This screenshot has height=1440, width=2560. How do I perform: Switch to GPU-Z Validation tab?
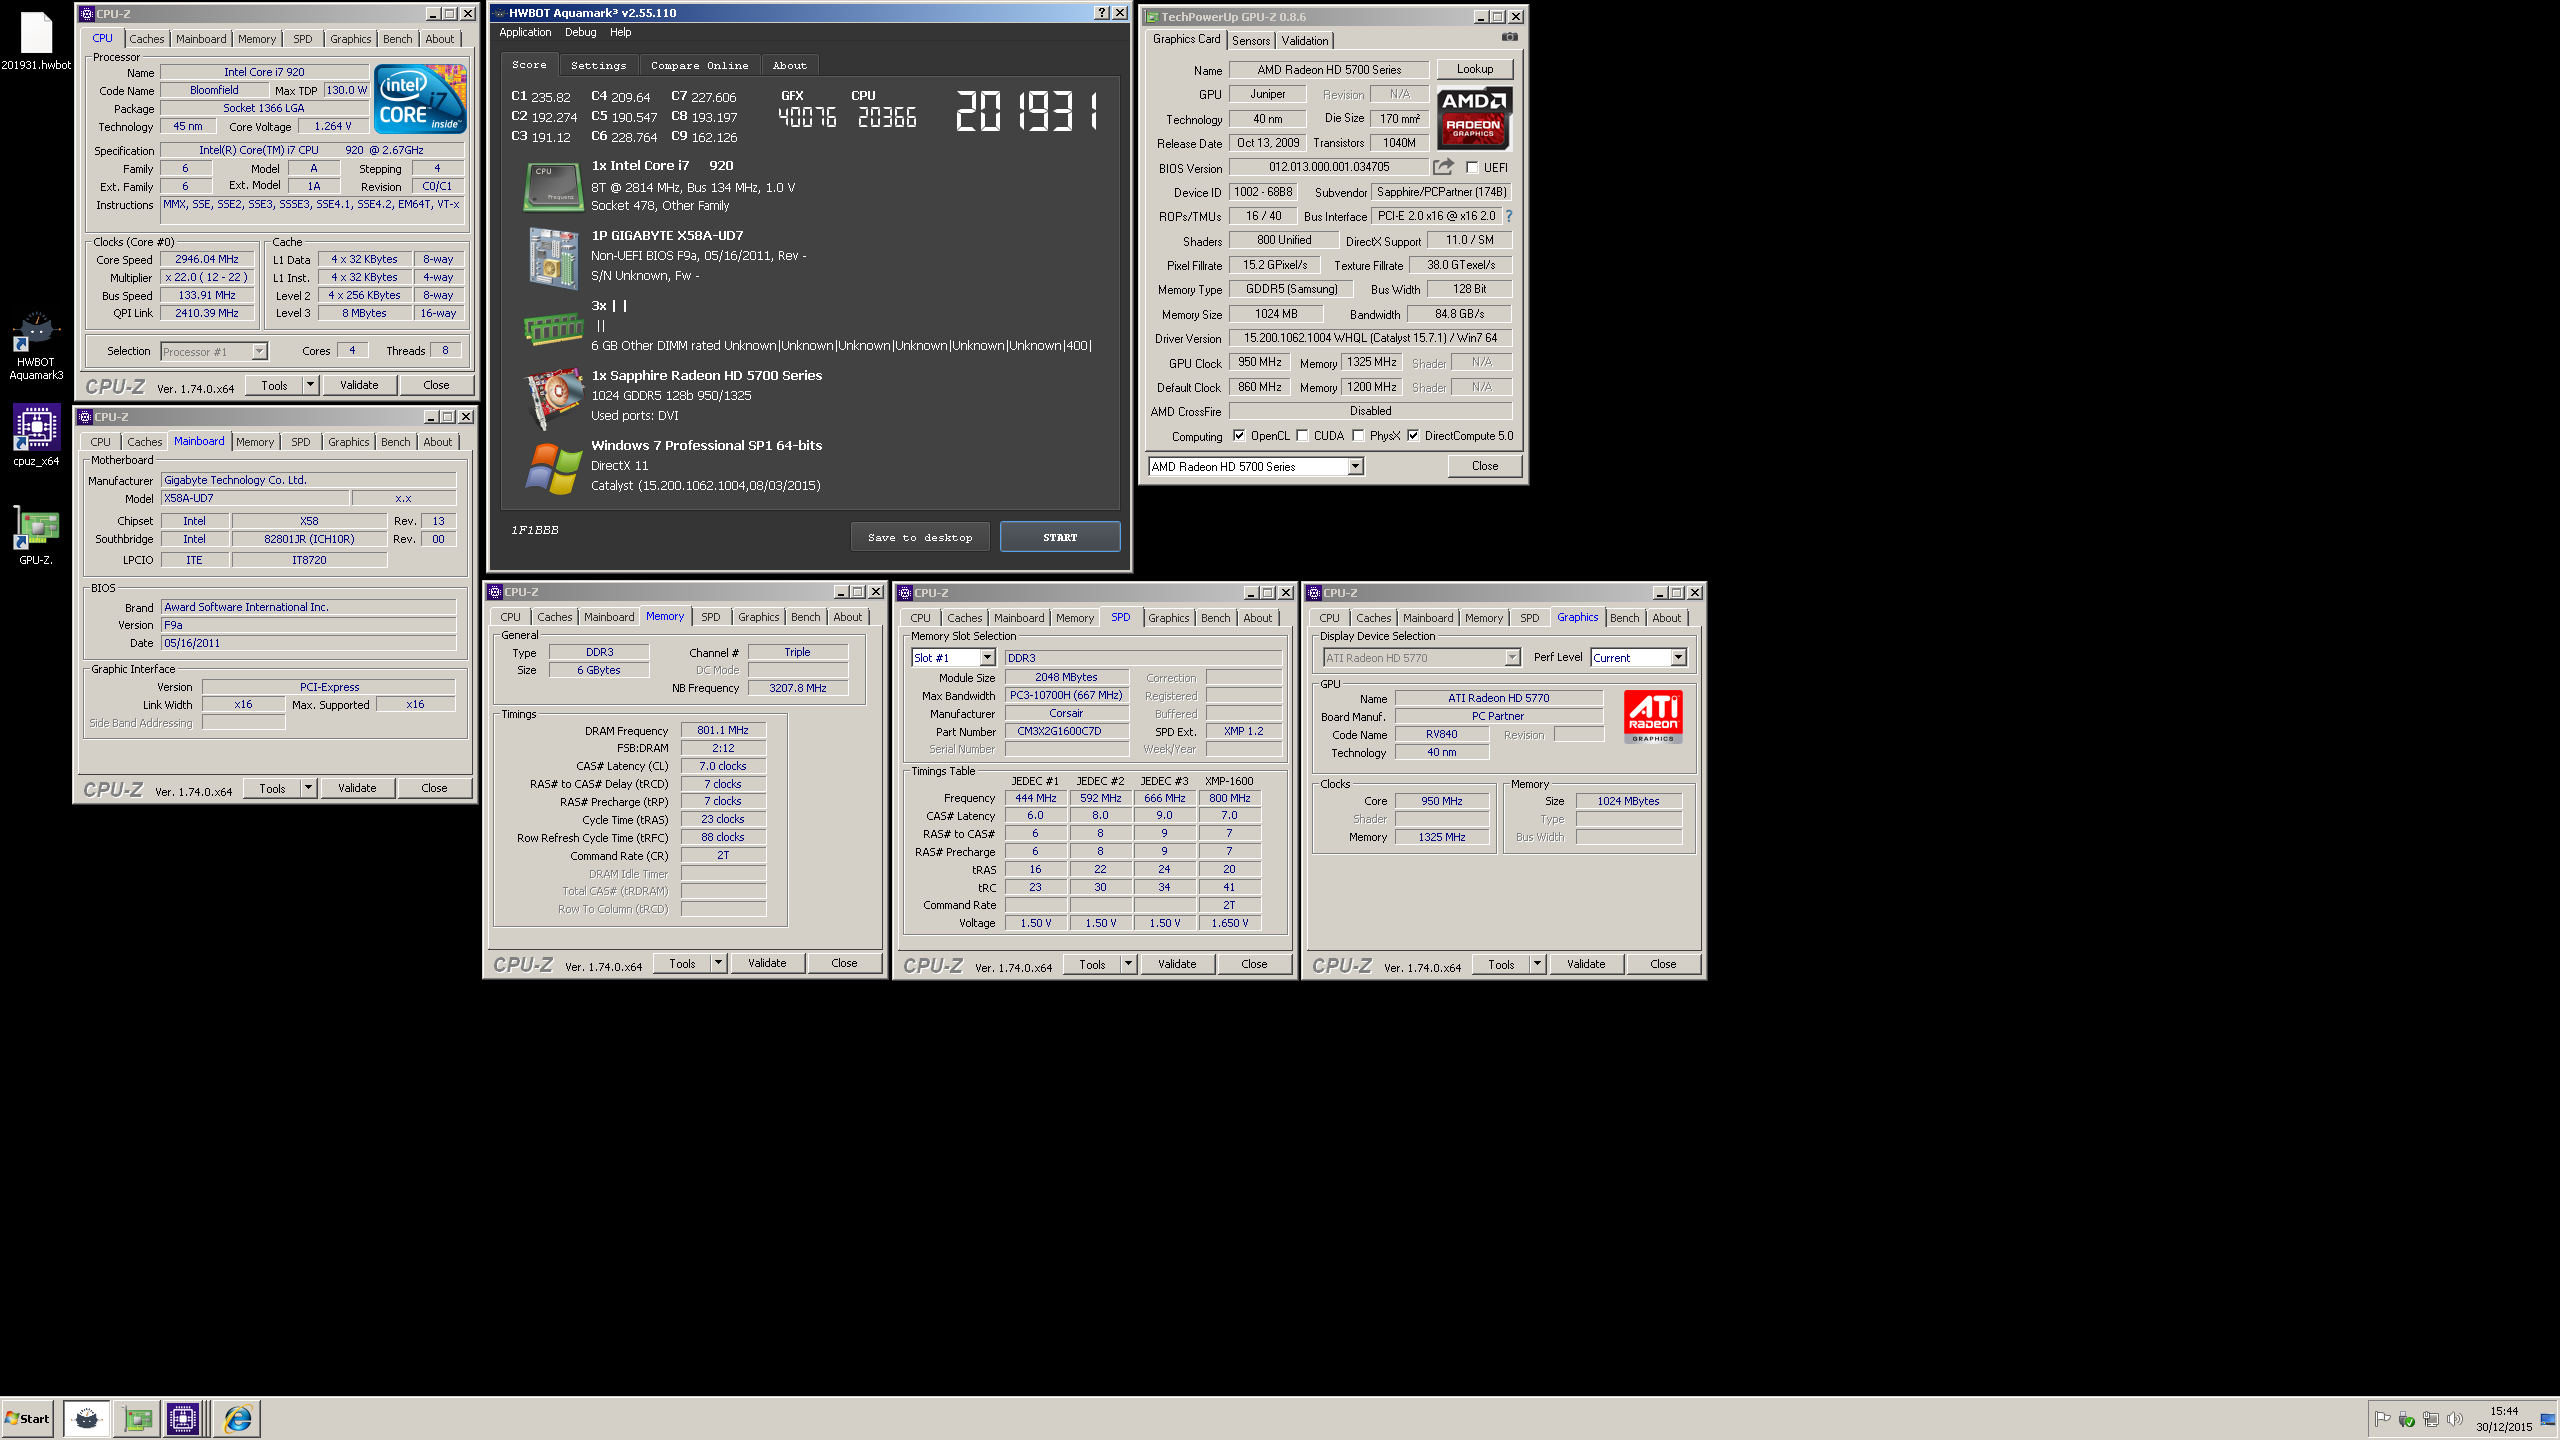click(1305, 41)
